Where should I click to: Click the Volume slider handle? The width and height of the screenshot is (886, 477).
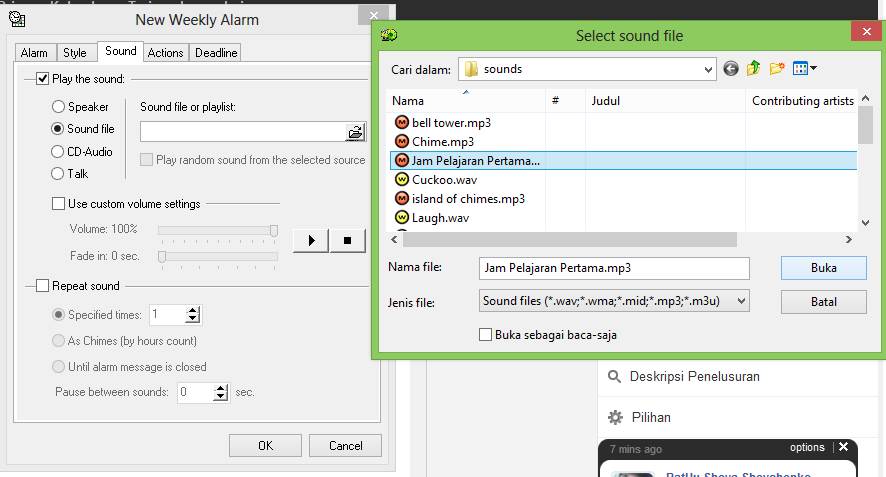(x=274, y=230)
